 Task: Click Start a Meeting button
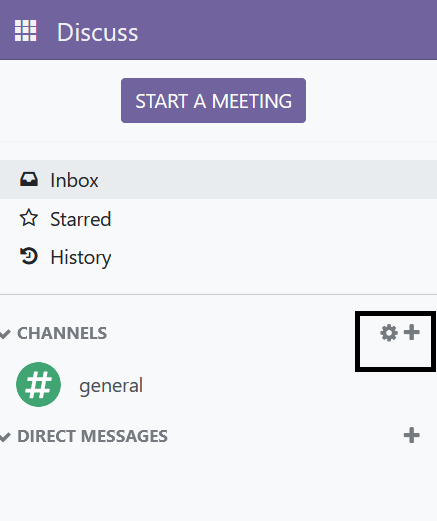click(x=213, y=101)
